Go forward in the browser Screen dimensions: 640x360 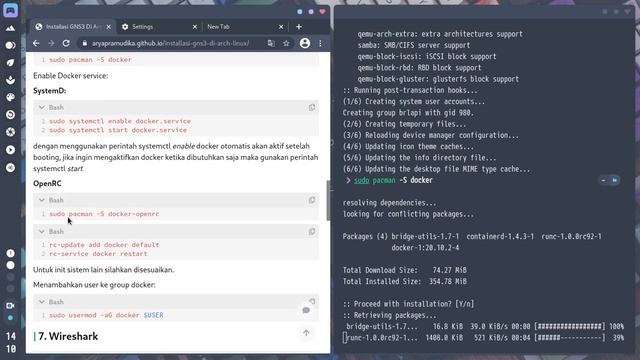(x=51, y=43)
